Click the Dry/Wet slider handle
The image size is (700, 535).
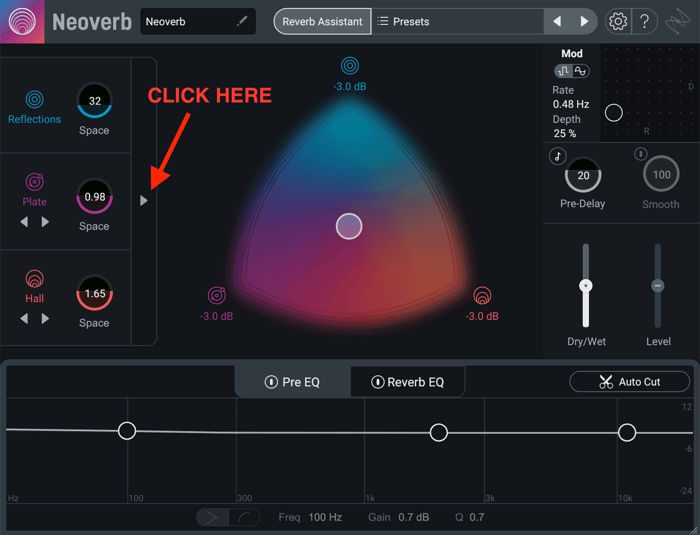tap(586, 286)
